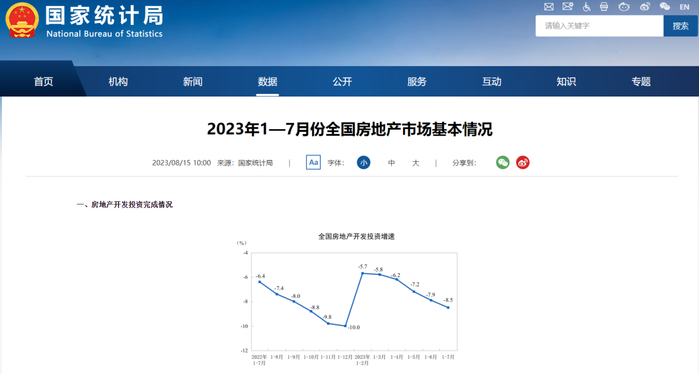Screen dimensions: 699x374
Task: Open the 新闻 navigation tab
Action: 193,82
